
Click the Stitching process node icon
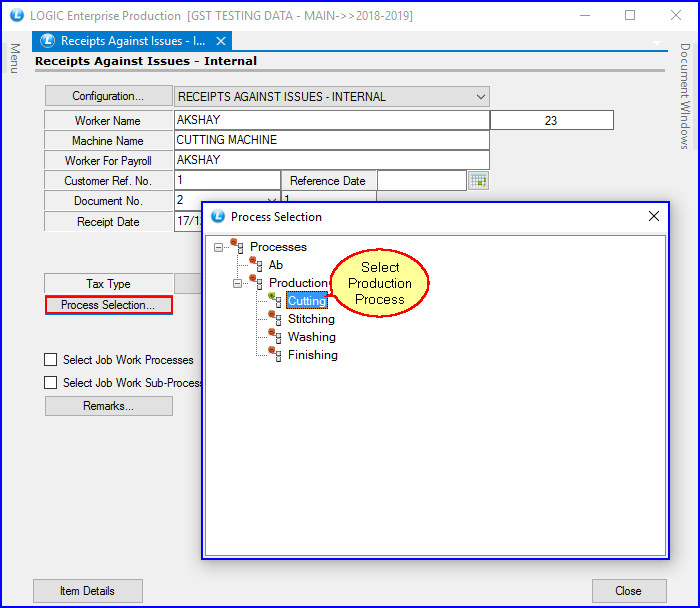tap(274, 317)
